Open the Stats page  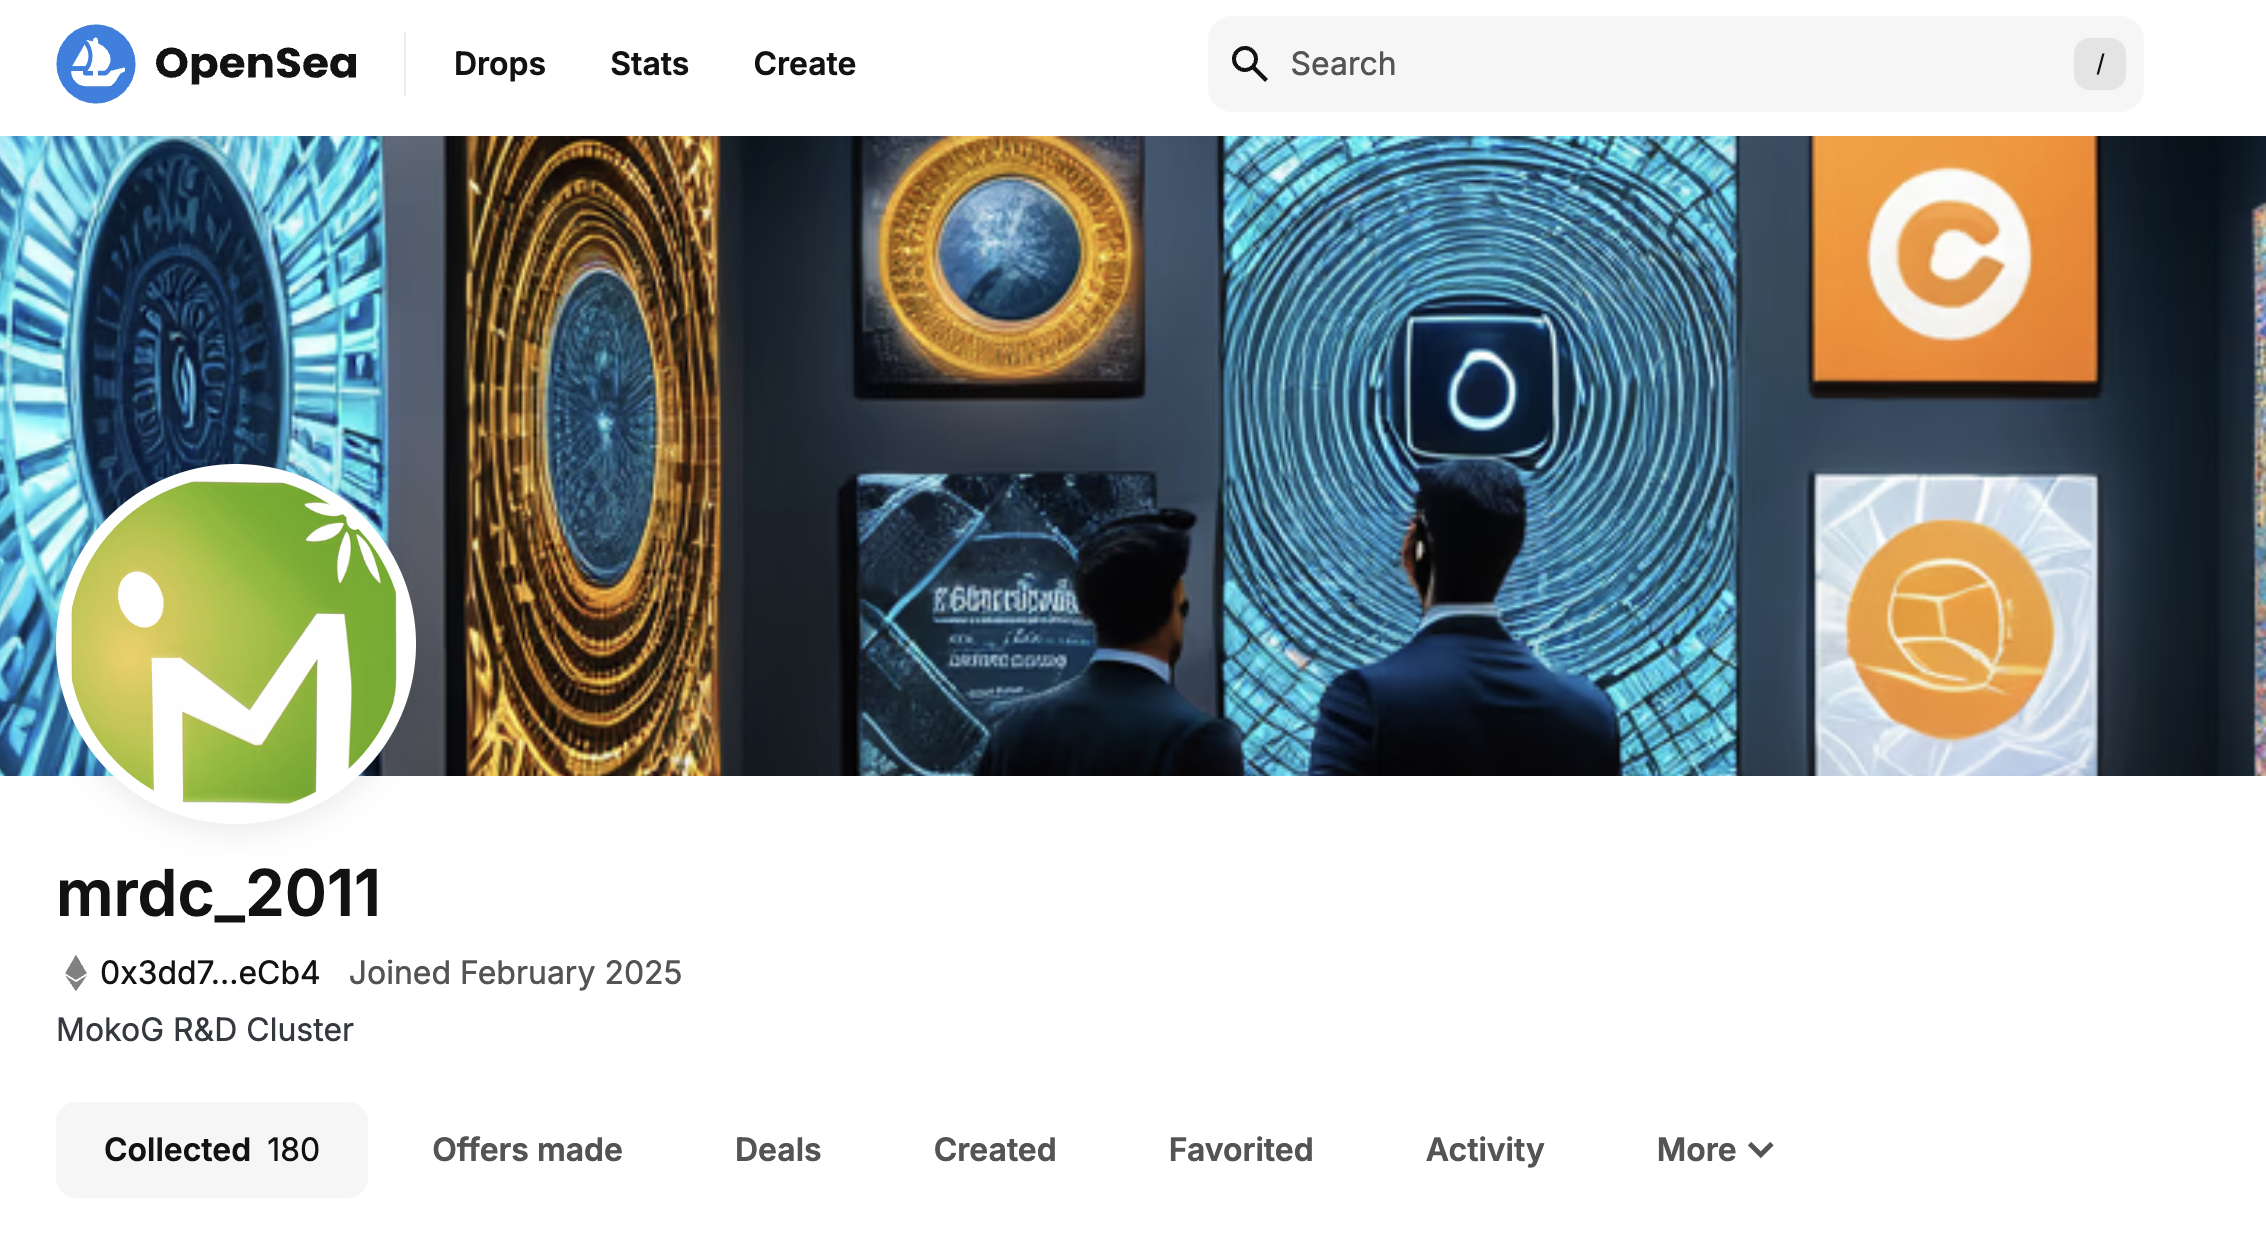pyautogui.click(x=649, y=64)
